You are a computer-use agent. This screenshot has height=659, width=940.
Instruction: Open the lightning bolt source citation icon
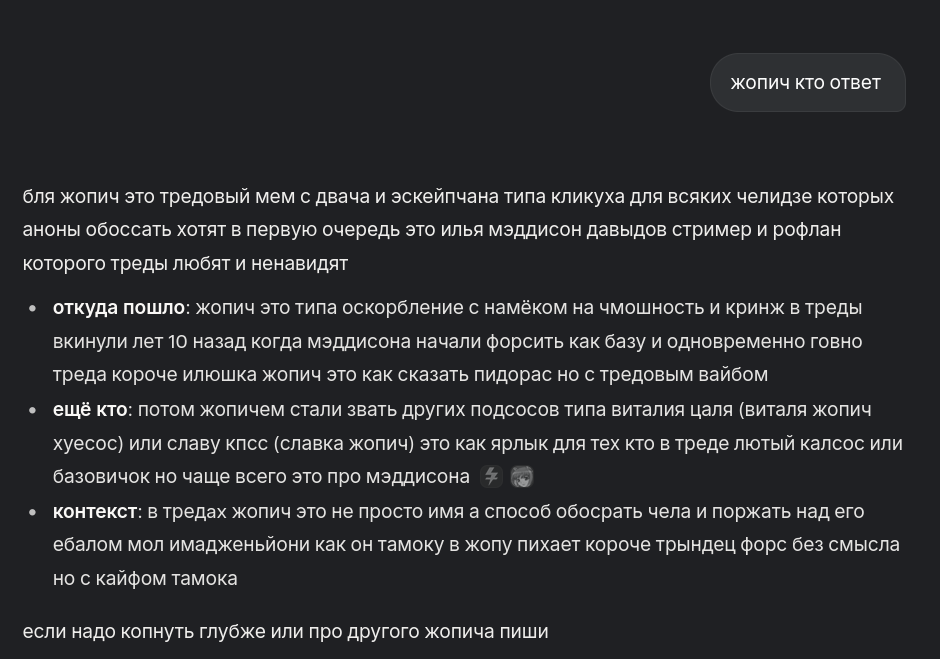click(x=492, y=477)
